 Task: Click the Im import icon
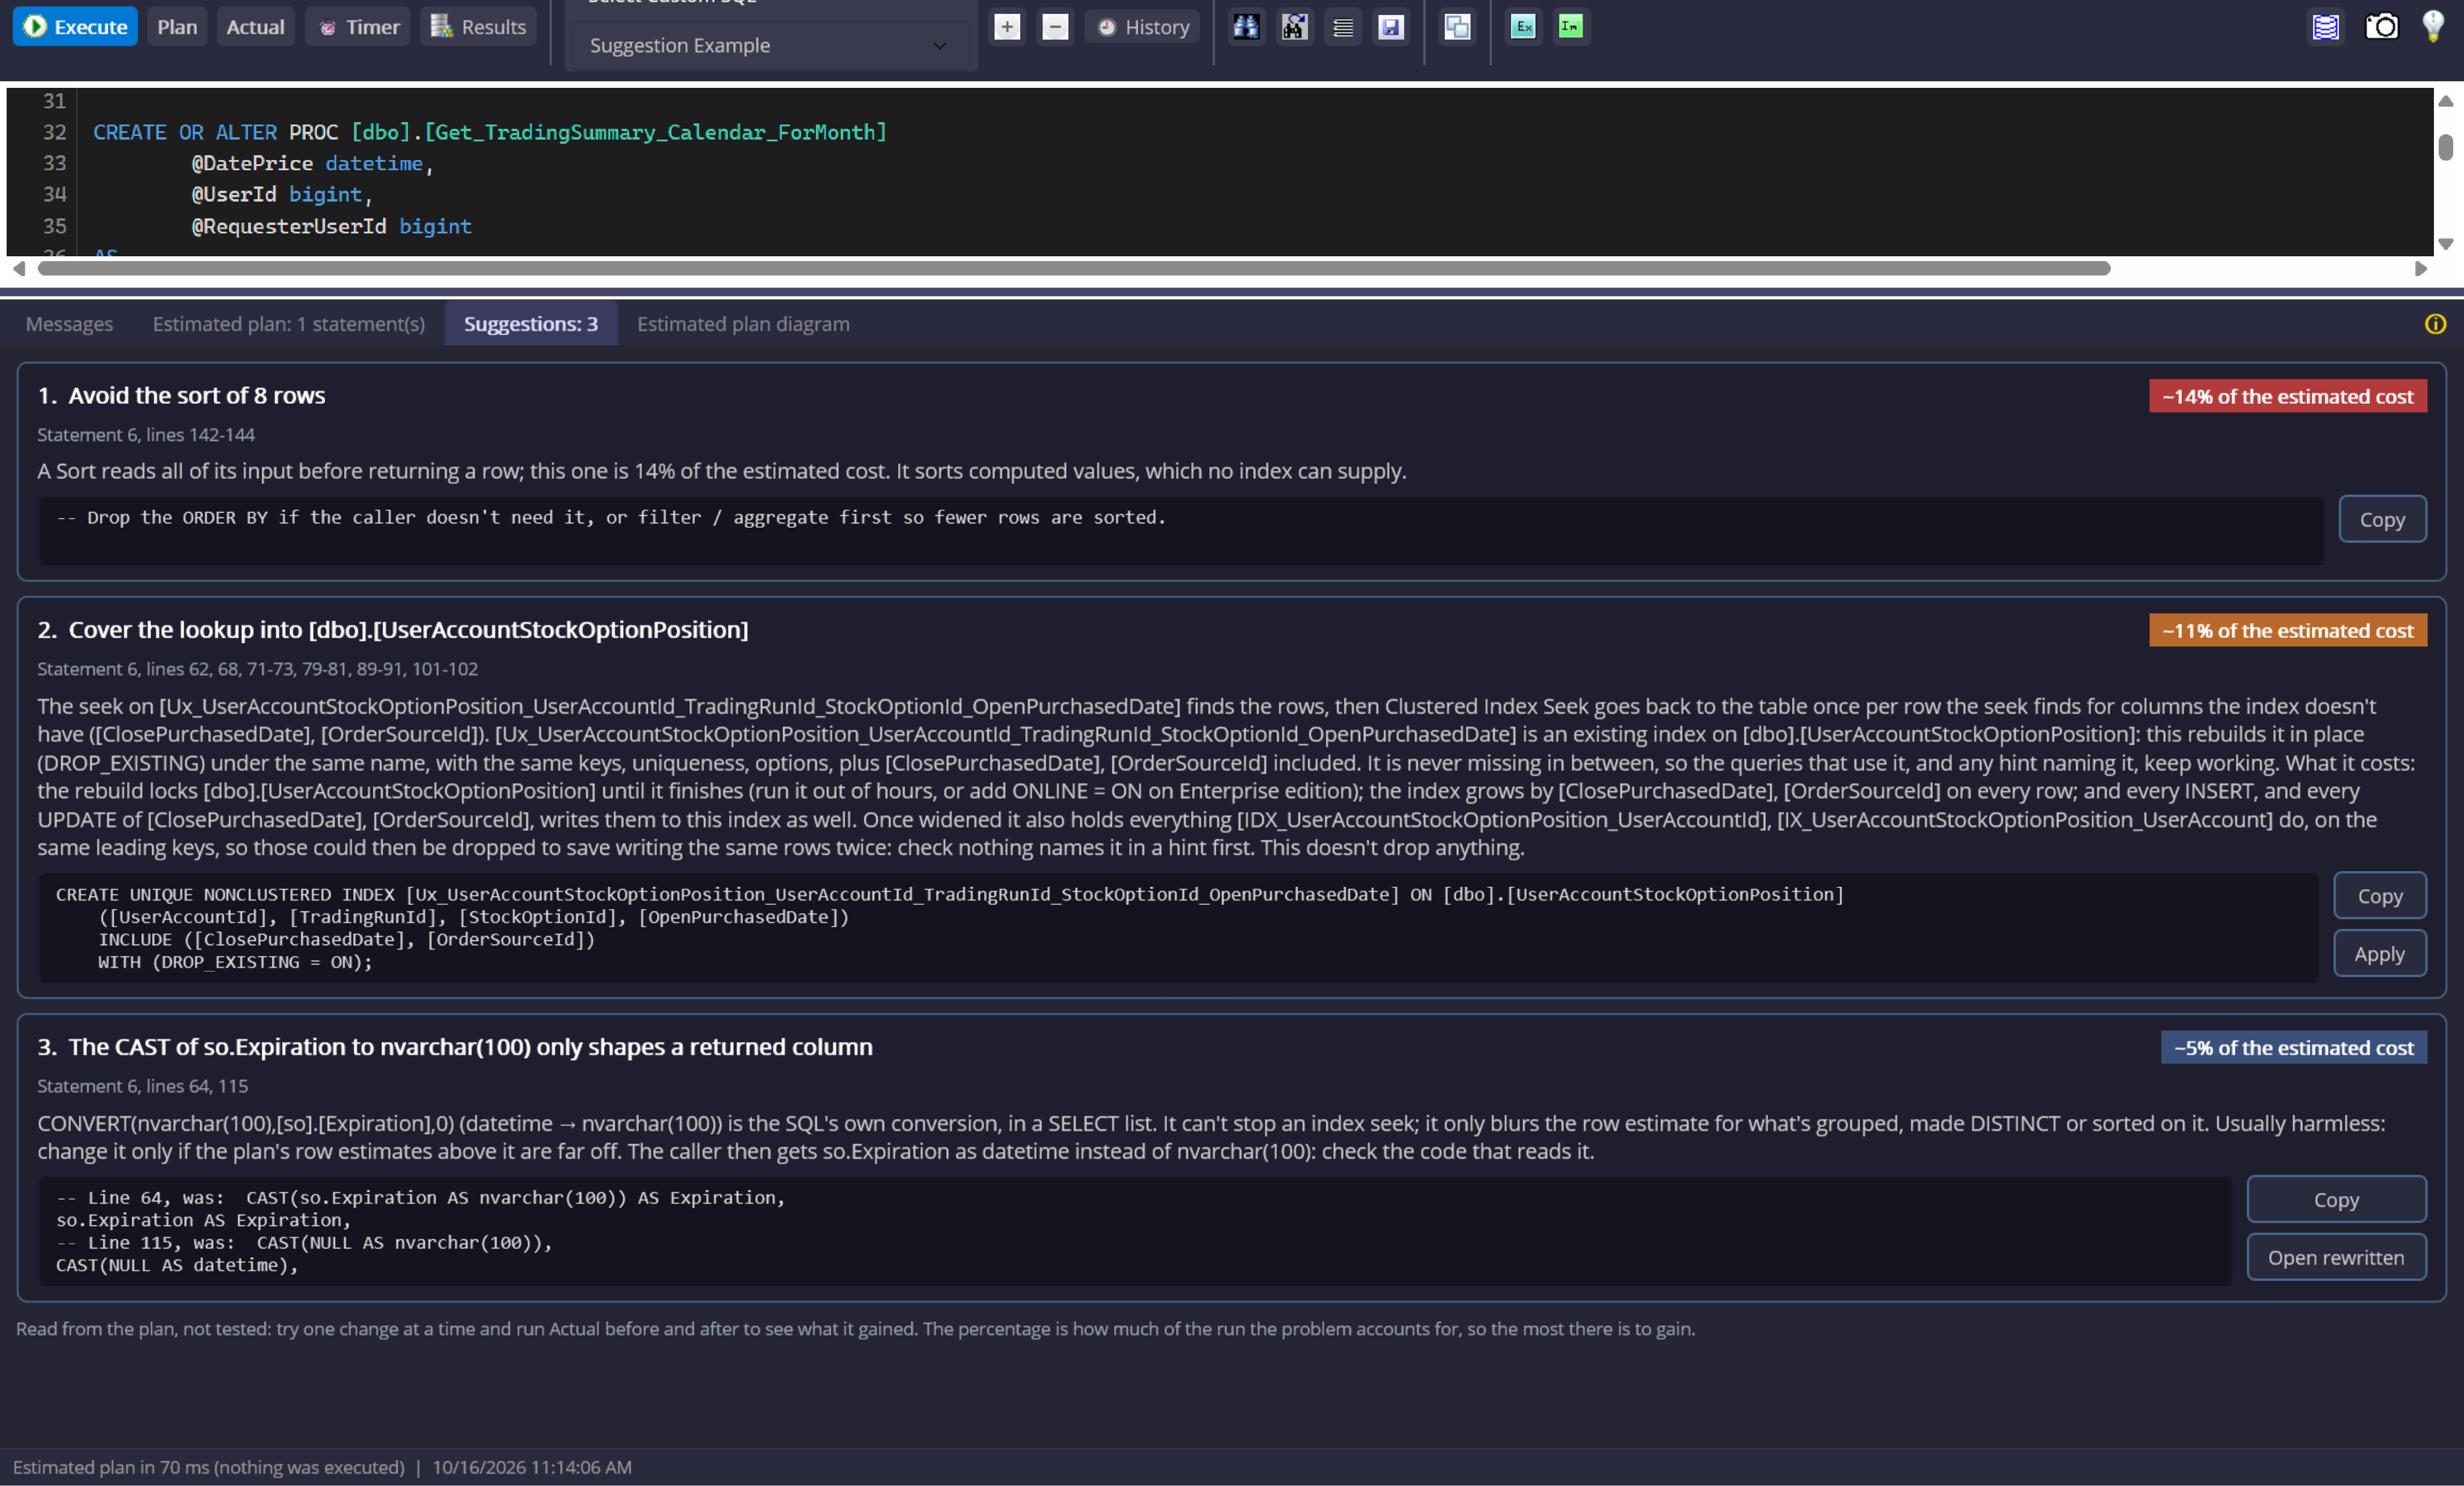click(1571, 27)
